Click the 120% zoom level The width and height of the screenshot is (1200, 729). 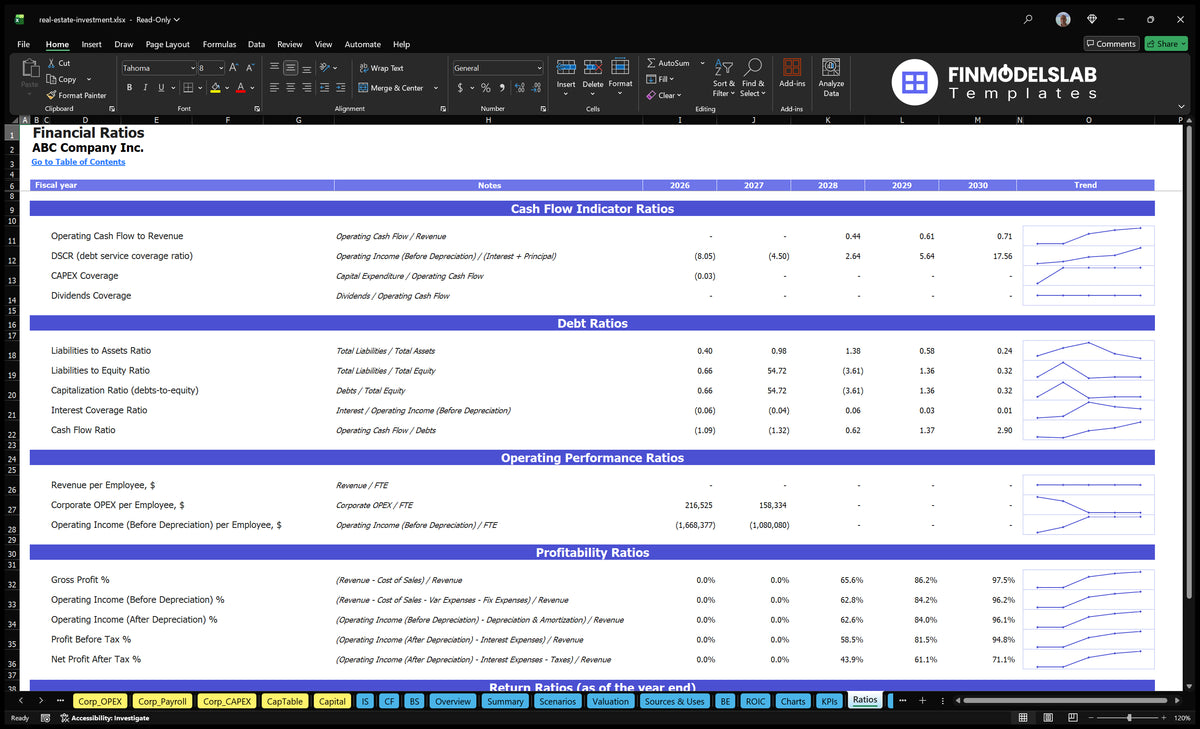[1183, 718]
